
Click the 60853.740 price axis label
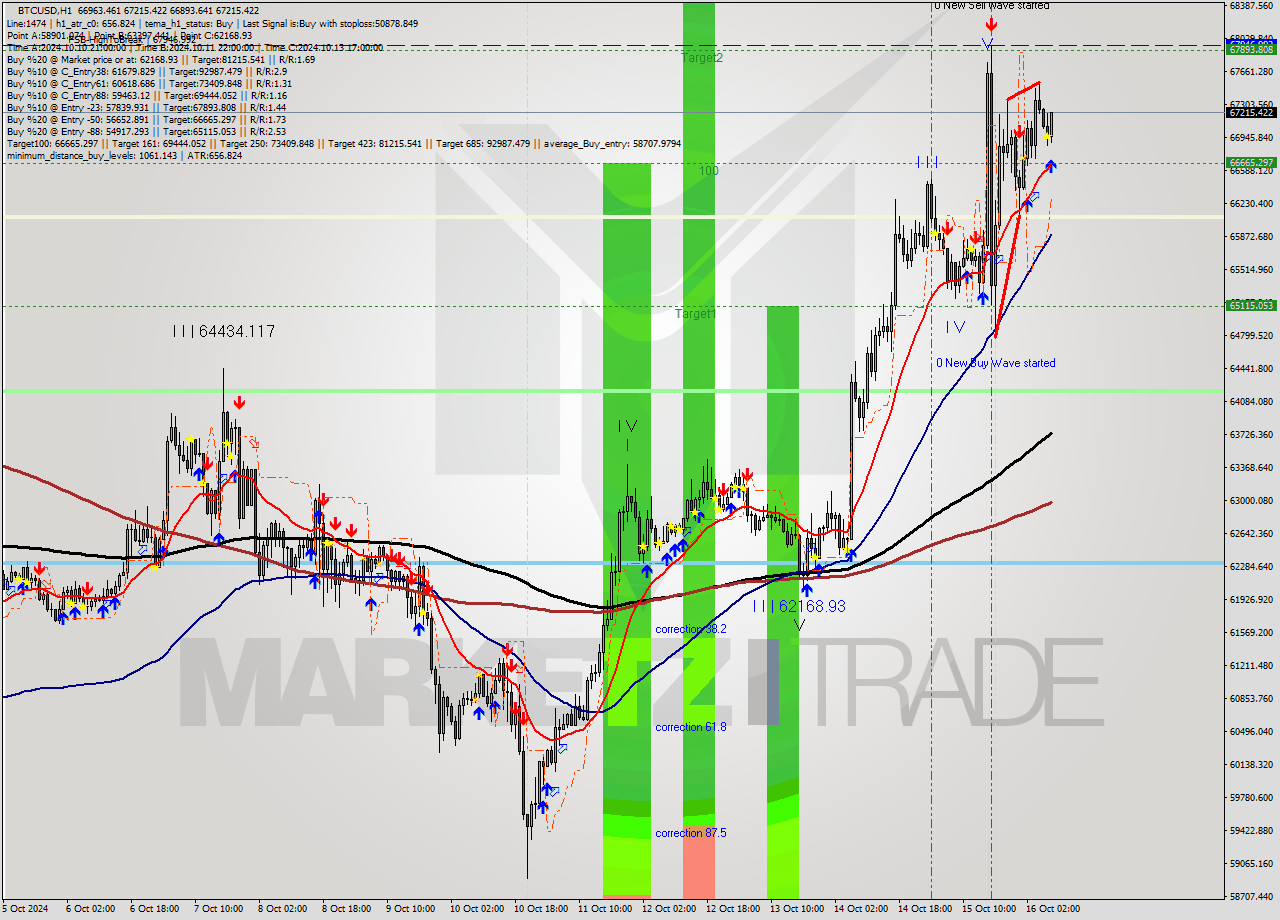[1251, 698]
